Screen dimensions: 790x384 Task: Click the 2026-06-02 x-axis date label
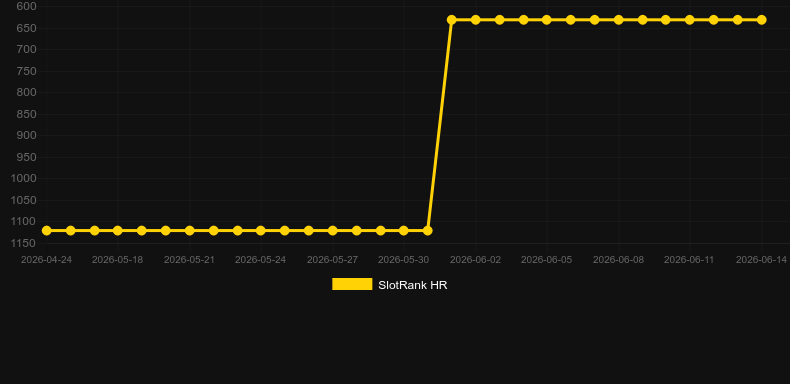coord(475,260)
